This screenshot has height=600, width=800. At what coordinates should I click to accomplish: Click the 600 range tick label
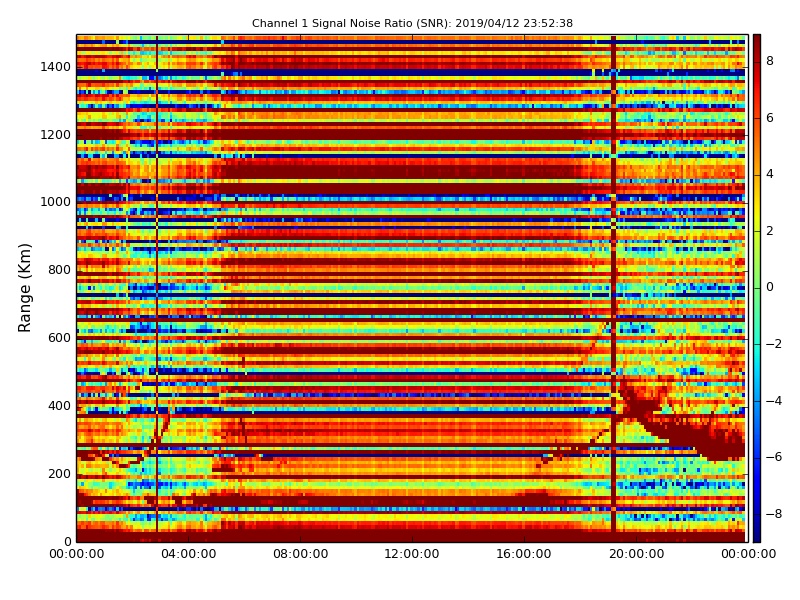coord(59,338)
